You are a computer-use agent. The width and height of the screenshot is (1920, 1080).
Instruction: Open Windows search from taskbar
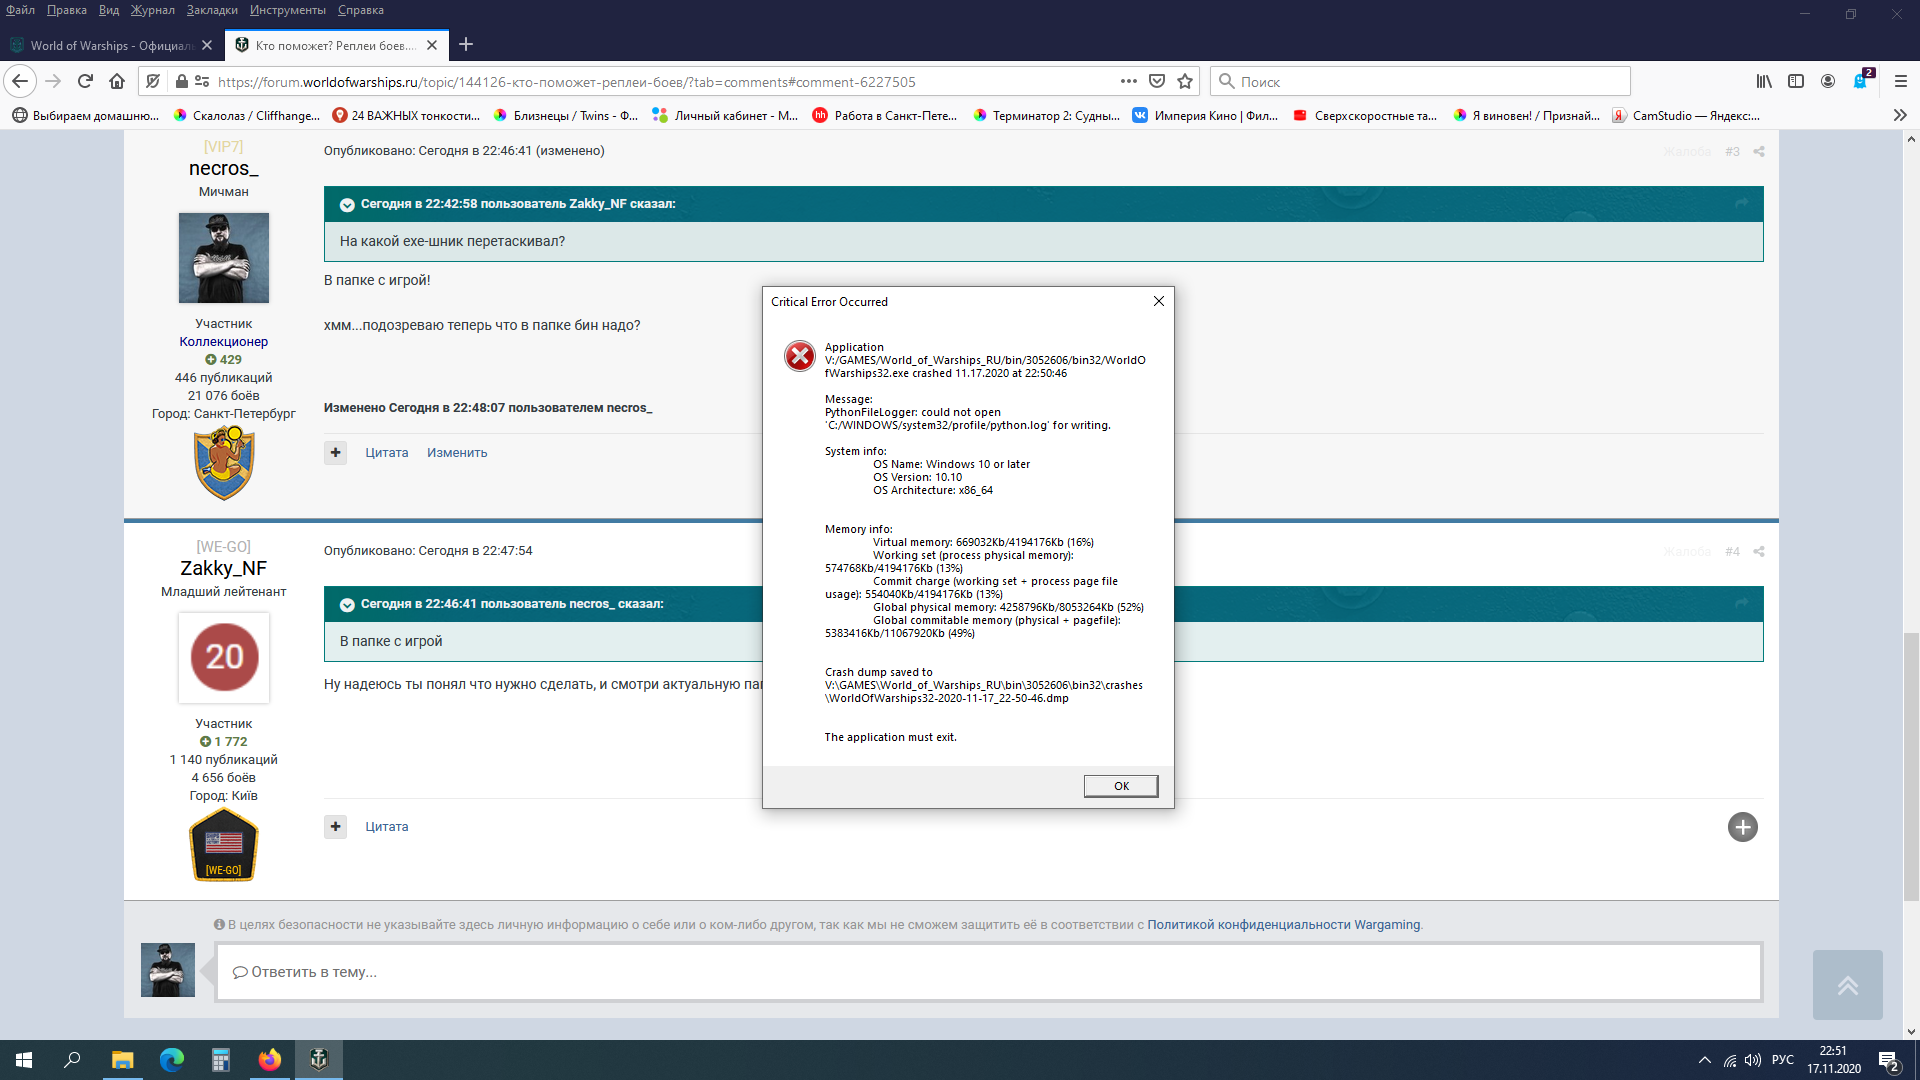tap(72, 1060)
